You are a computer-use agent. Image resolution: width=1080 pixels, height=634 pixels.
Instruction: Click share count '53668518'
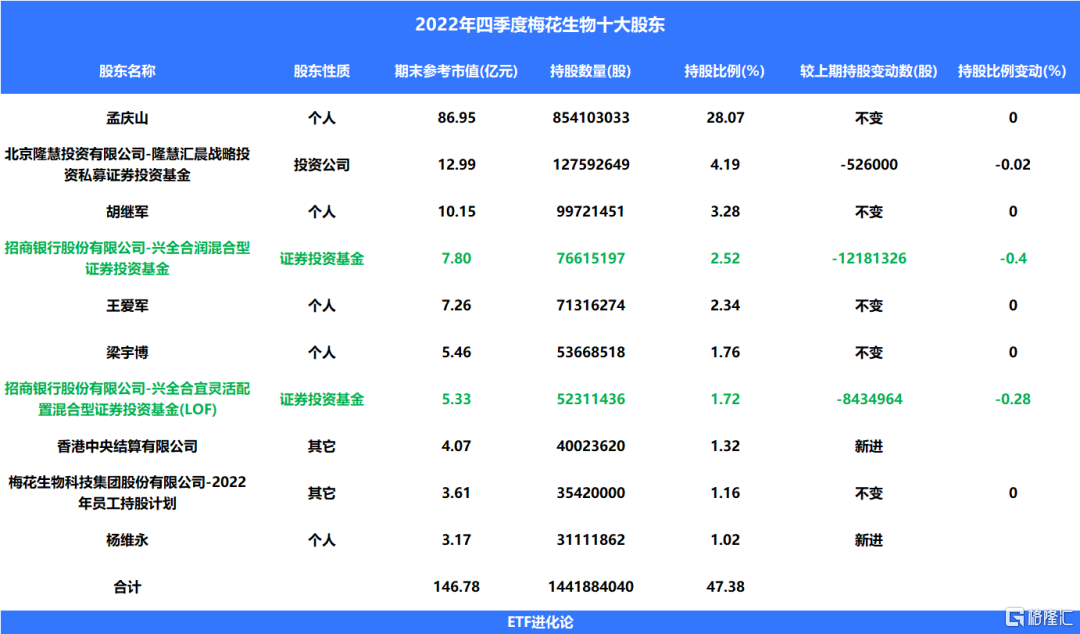591,352
